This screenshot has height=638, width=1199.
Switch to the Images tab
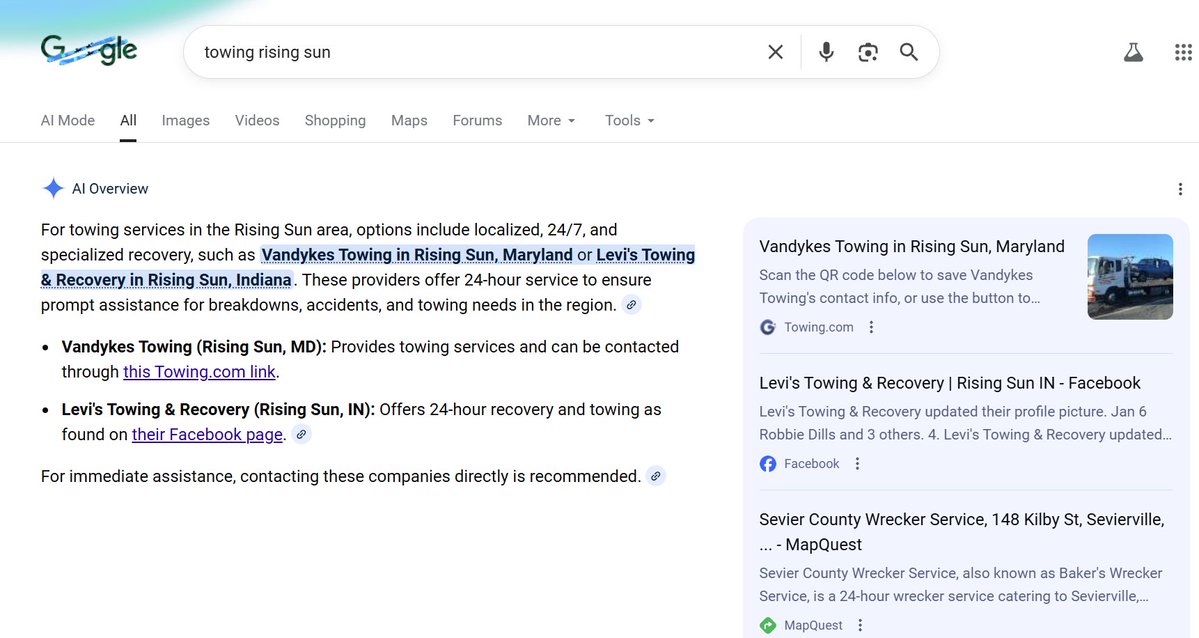[185, 120]
